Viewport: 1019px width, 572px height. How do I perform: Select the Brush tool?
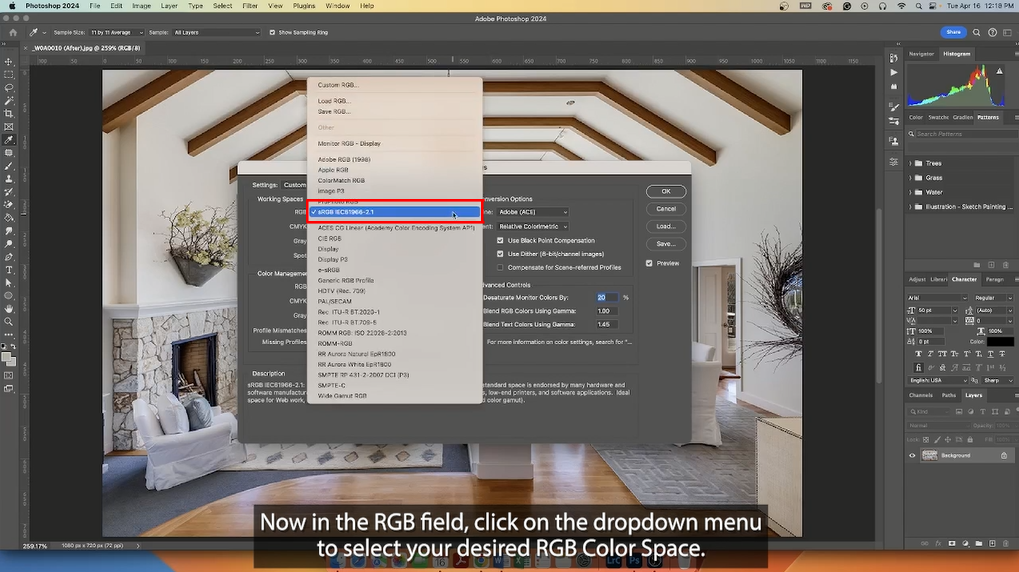tap(9, 166)
